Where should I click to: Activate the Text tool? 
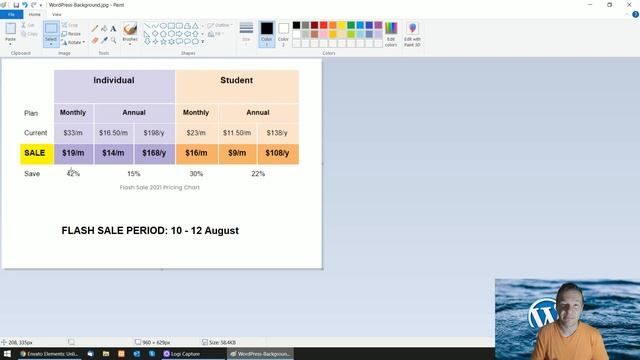[113, 29]
